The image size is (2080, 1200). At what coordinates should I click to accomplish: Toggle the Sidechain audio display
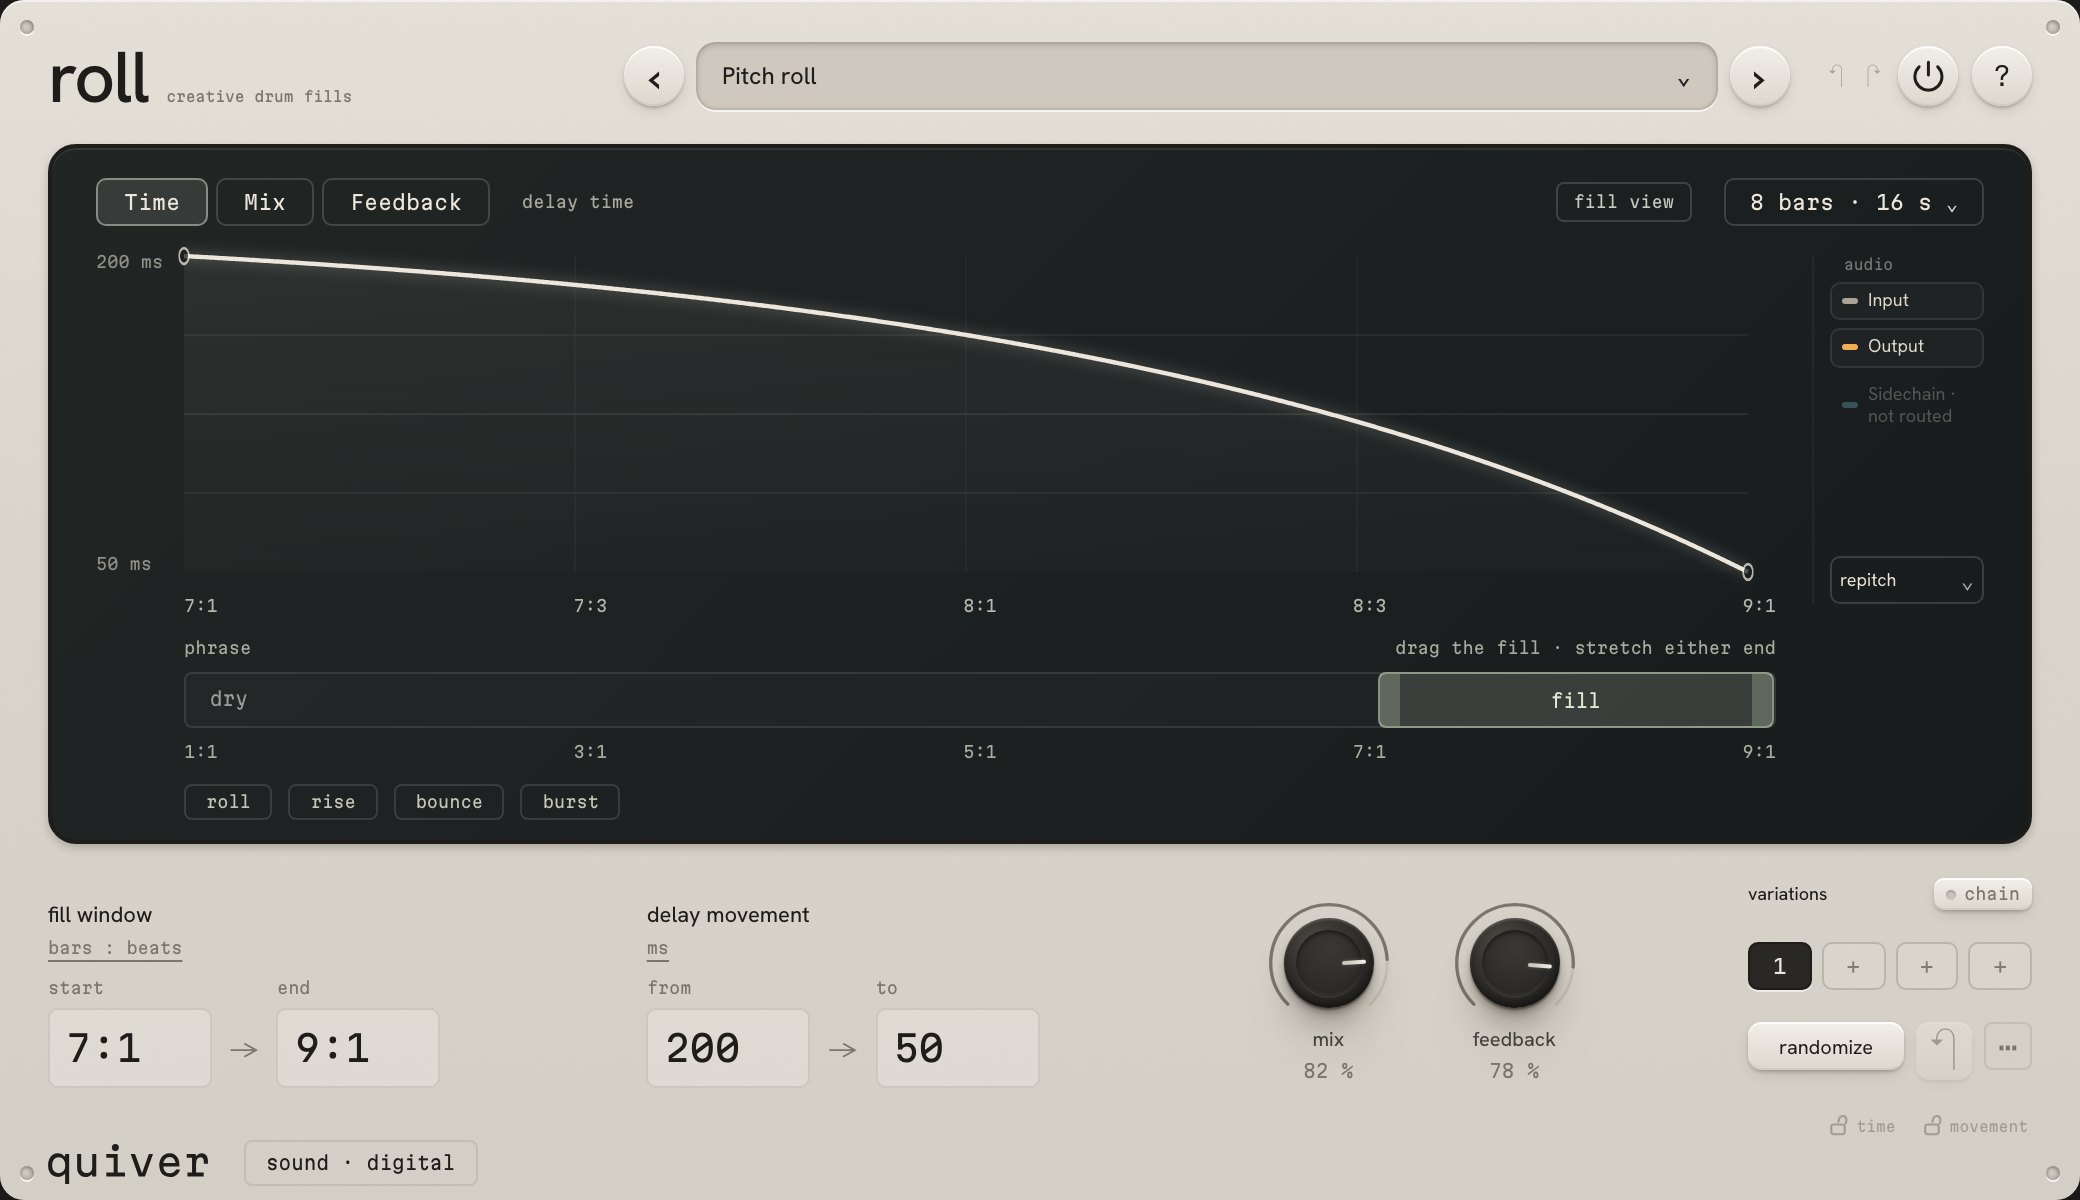click(1906, 405)
